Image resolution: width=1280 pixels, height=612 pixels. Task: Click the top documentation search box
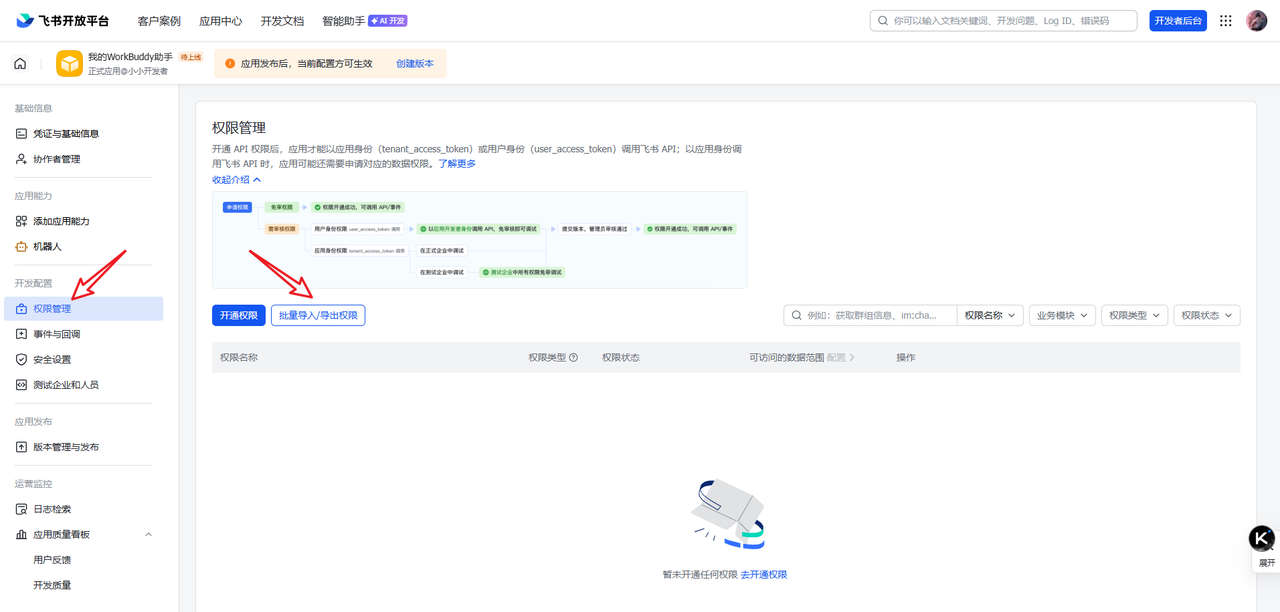pyautogui.click(x=1003, y=21)
